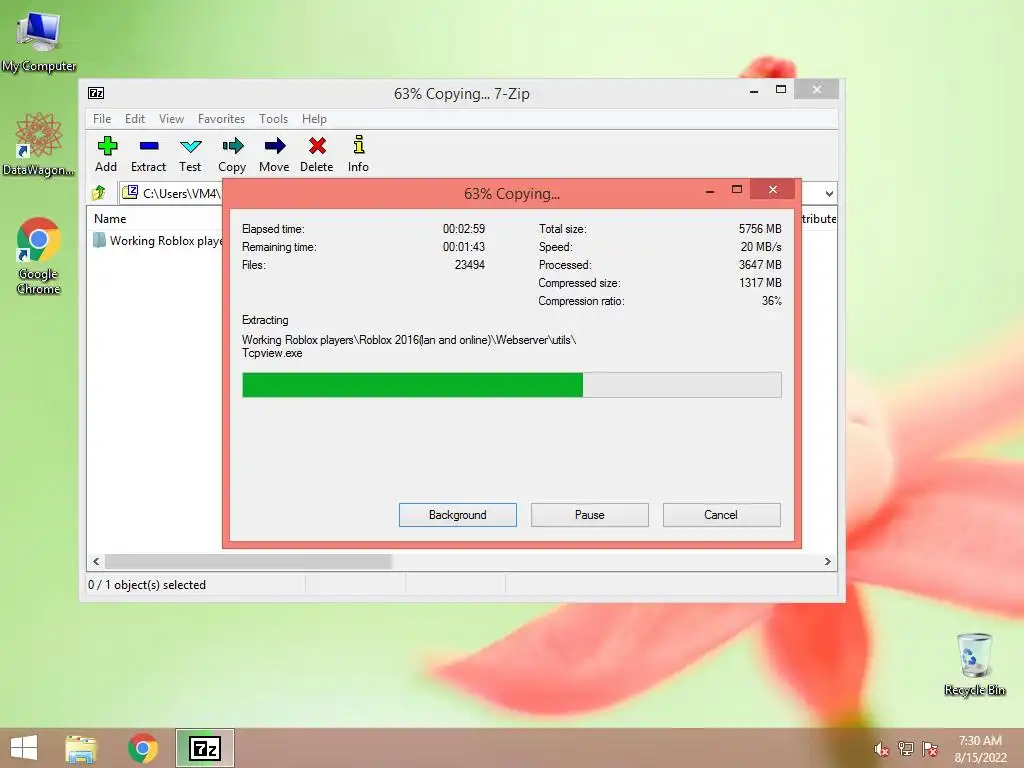Open File Explorer from taskbar
Screen dimensions: 1024x768
click(81, 748)
